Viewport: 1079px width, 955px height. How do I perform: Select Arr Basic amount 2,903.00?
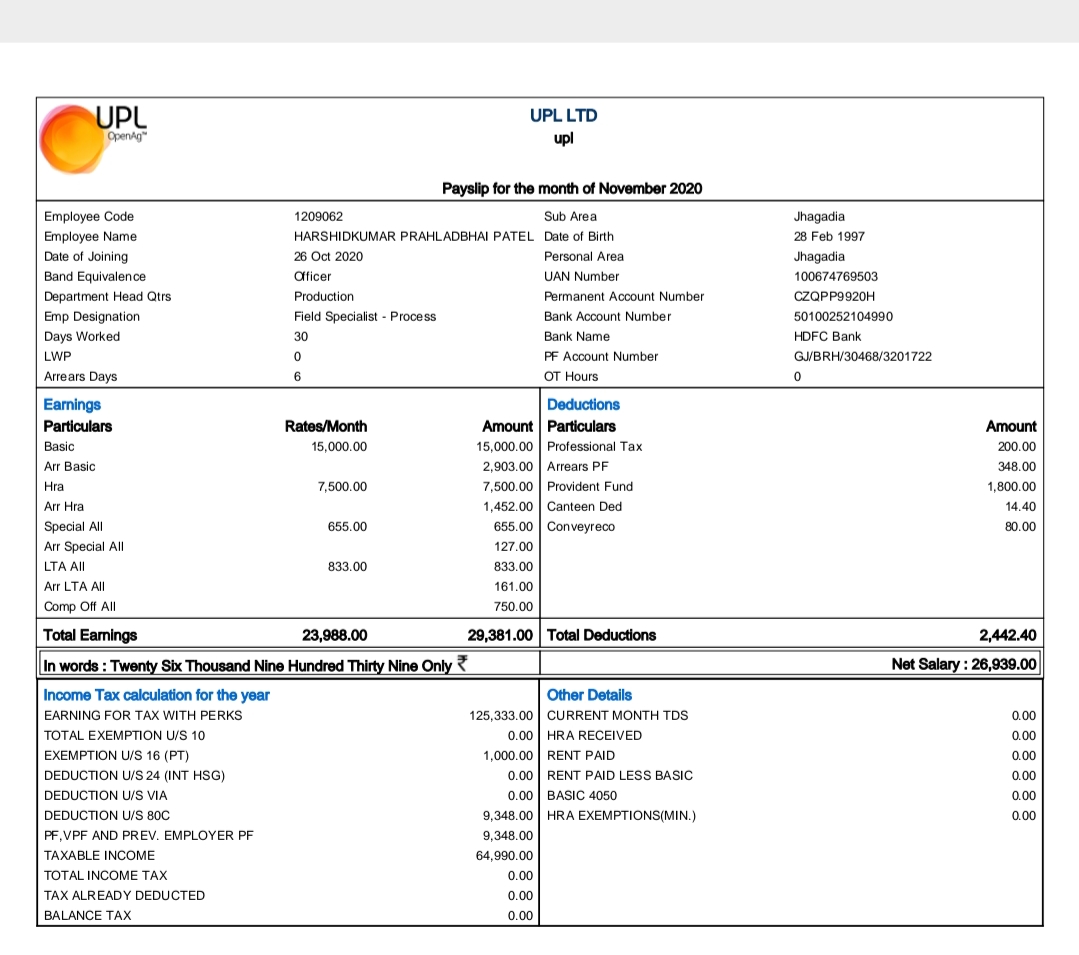point(508,466)
